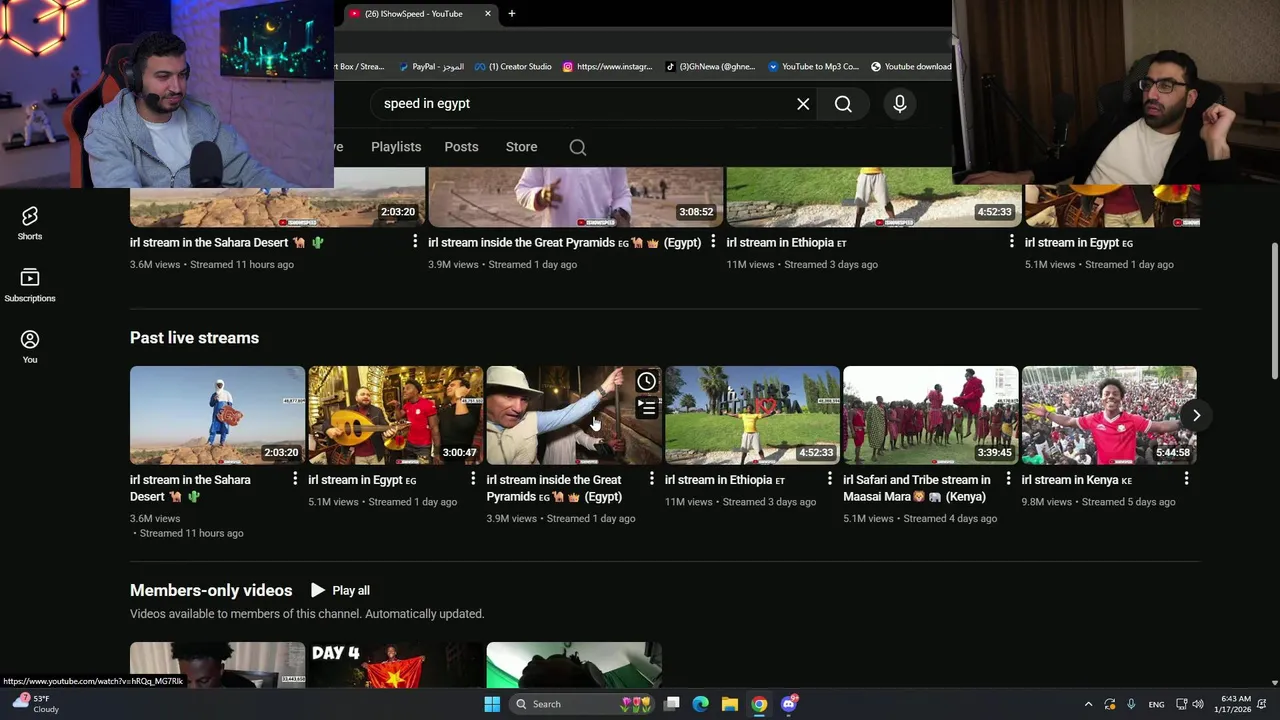Viewport: 1280px width, 720px height.
Task: Select the IShowSpeed - YouTube browser tab
Action: pos(421,13)
